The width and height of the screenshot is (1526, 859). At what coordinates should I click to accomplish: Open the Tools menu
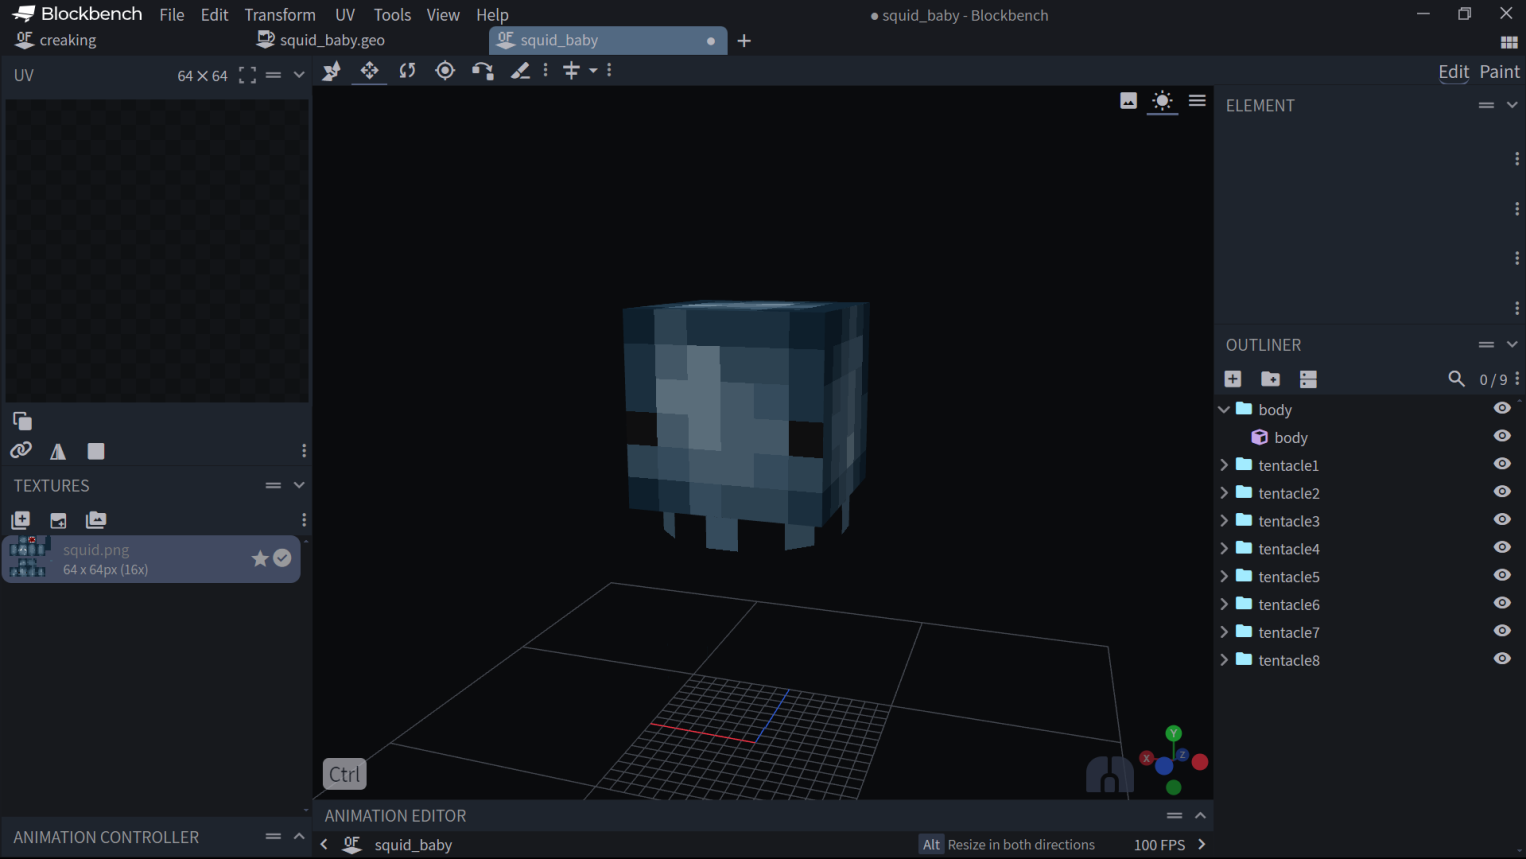coord(392,15)
